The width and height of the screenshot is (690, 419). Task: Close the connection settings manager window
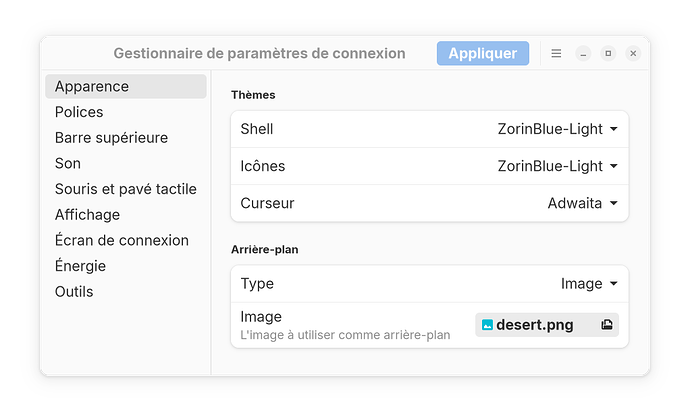pyautogui.click(x=633, y=53)
